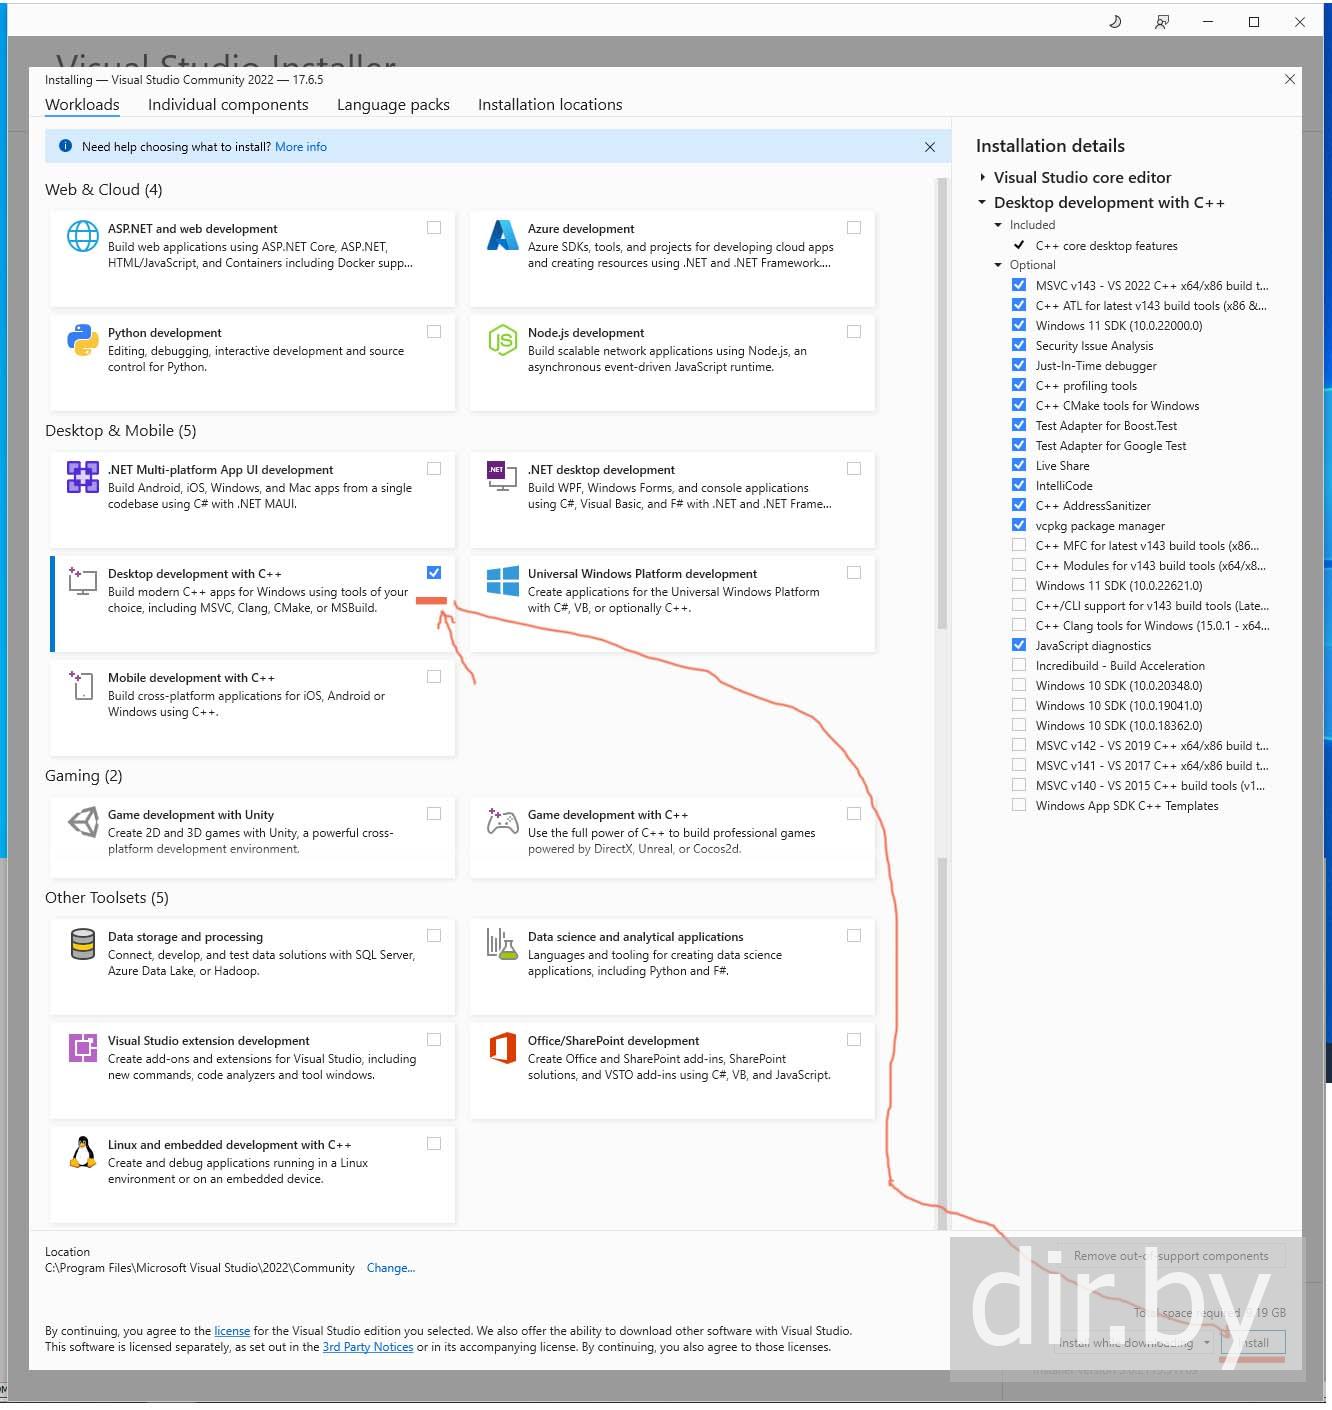Image resolution: width=1332 pixels, height=1410 pixels.
Task: Check the .NET desktop development workload
Action: (x=854, y=469)
